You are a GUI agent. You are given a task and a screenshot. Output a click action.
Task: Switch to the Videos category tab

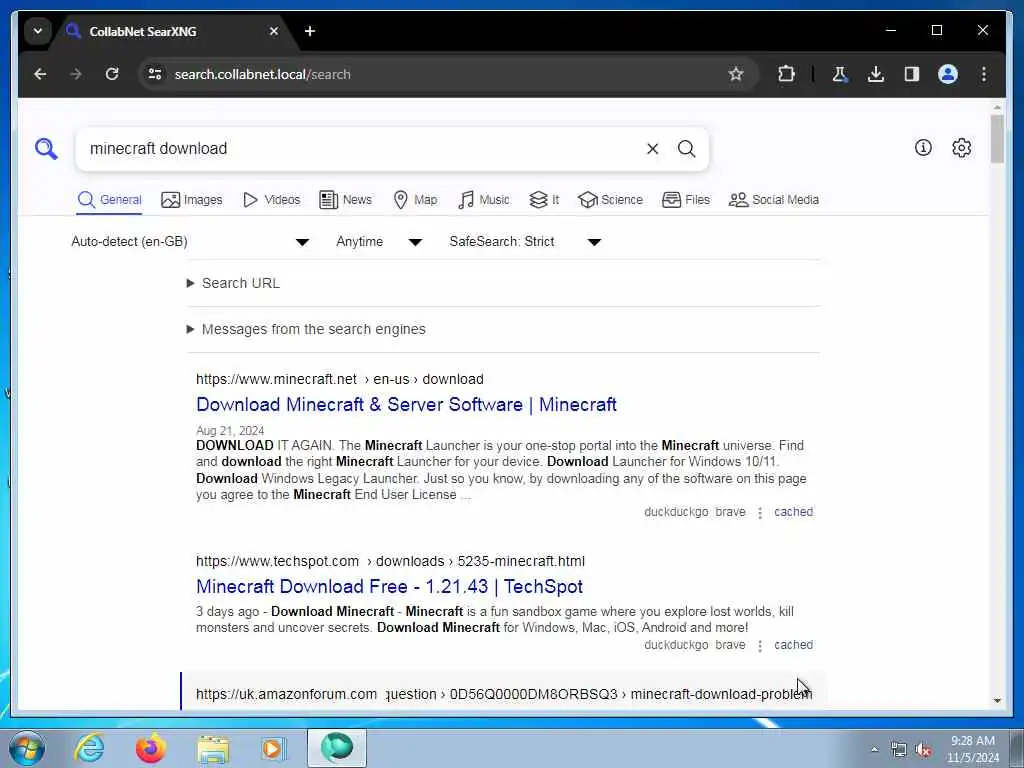point(272,200)
